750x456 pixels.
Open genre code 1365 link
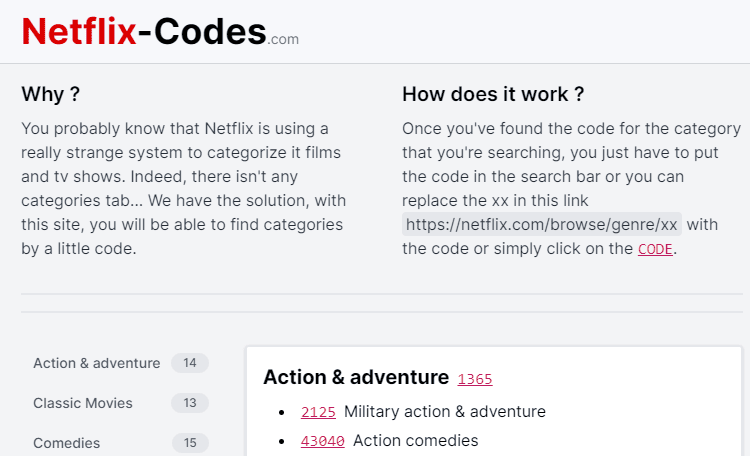tap(475, 379)
